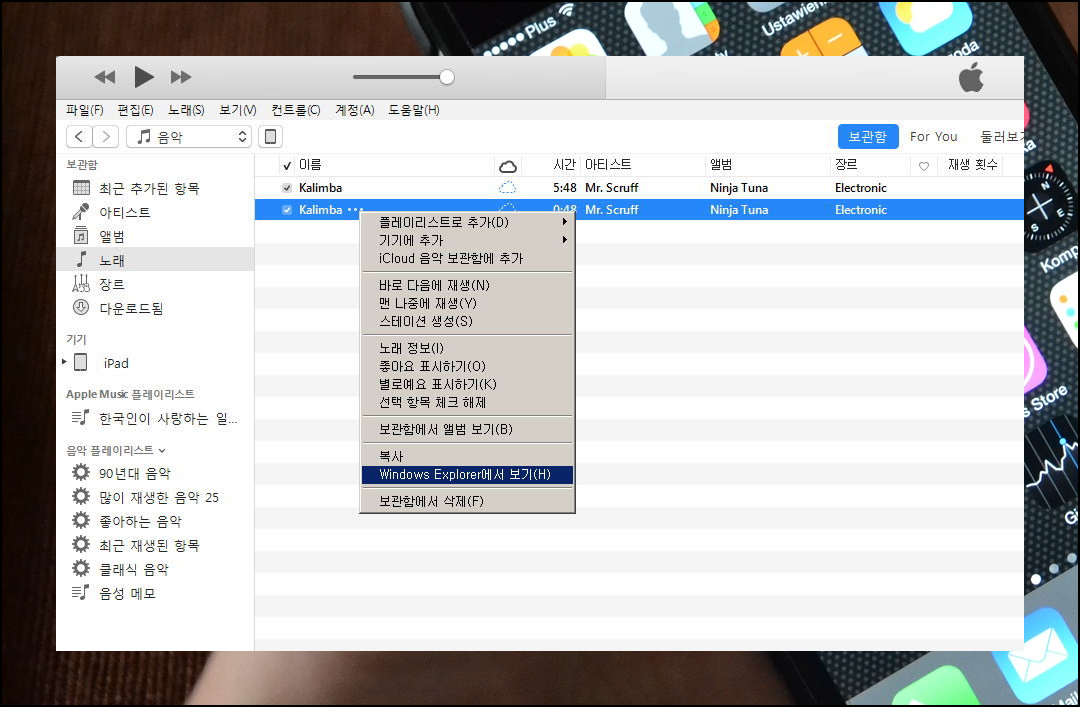Choose 맨 나중에 재생(Y)

coord(468,303)
